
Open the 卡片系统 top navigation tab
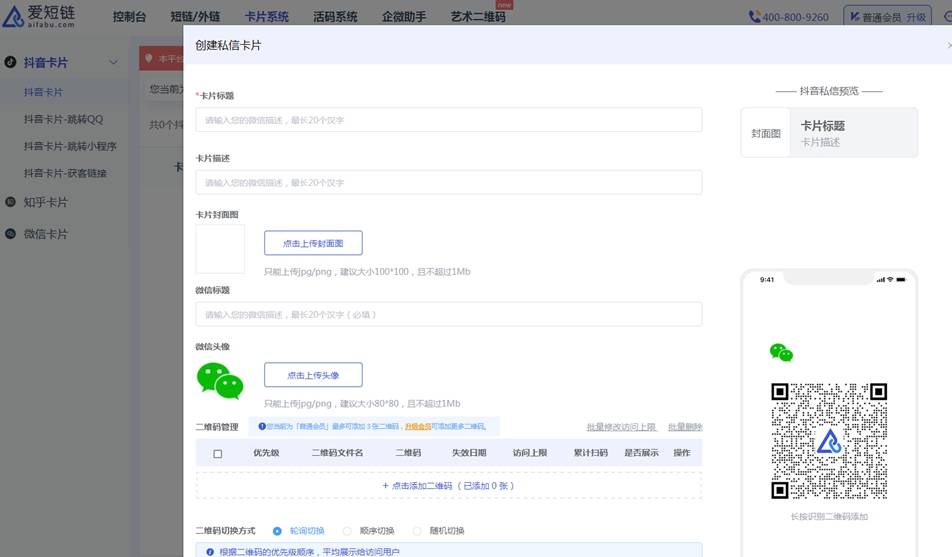[267, 17]
